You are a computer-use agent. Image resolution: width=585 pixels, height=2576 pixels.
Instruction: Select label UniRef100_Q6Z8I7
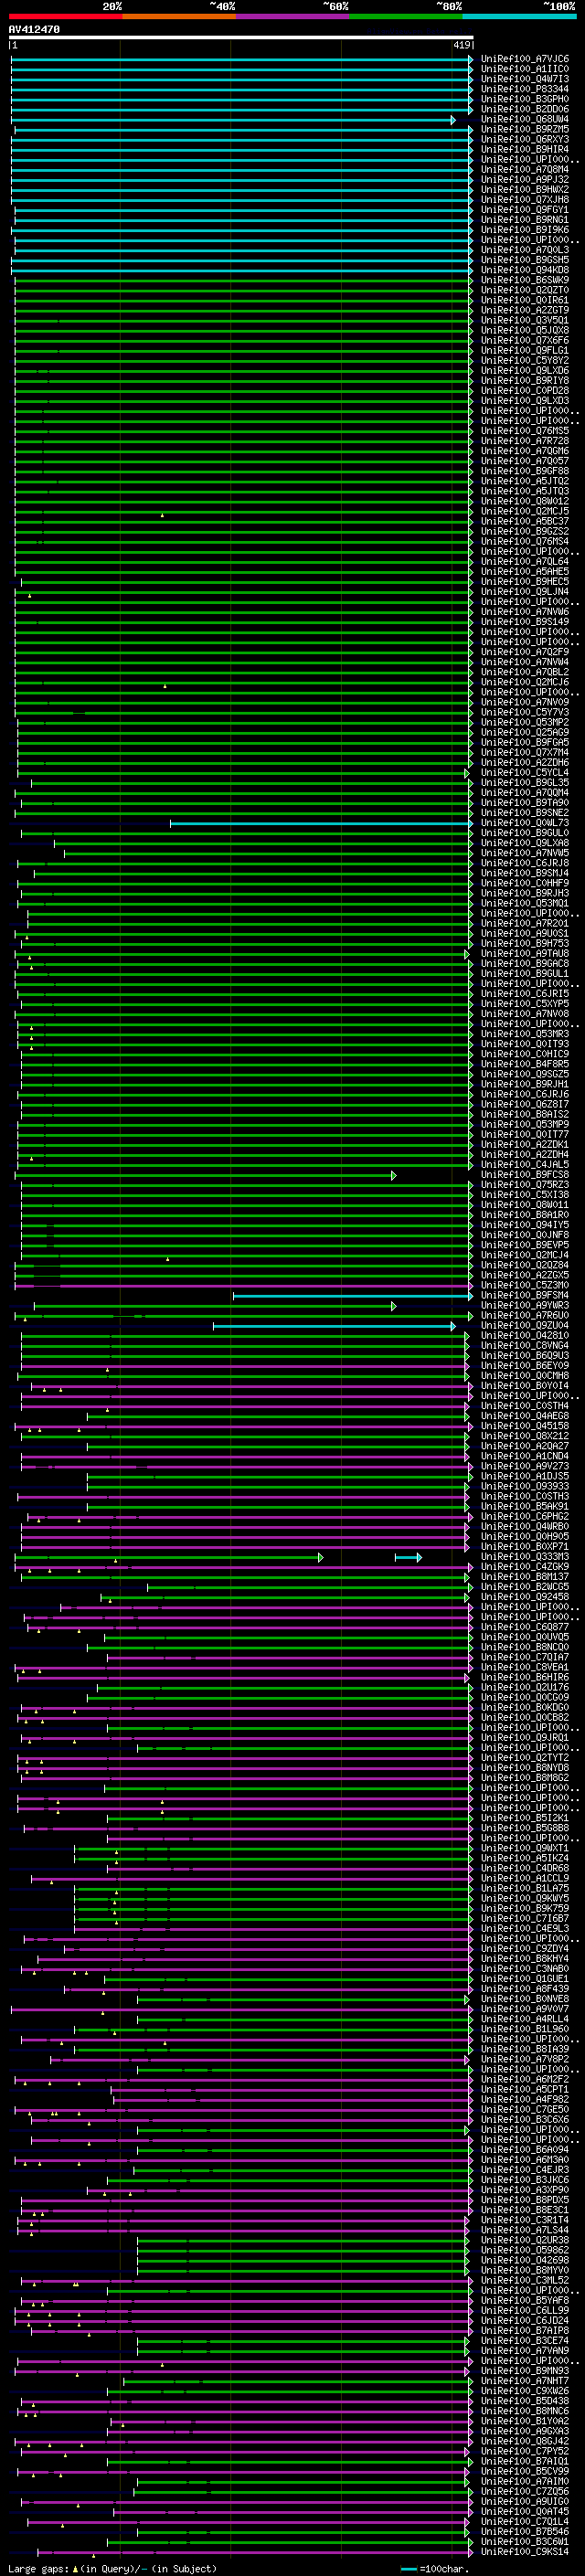tap(525, 1104)
